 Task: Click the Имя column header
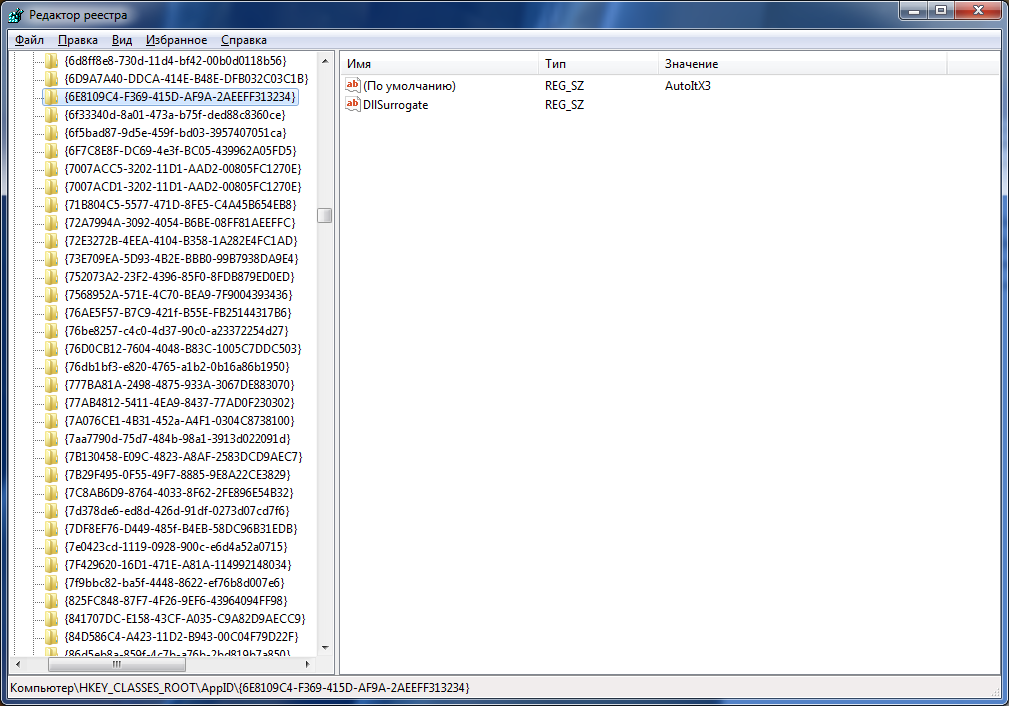(439, 64)
